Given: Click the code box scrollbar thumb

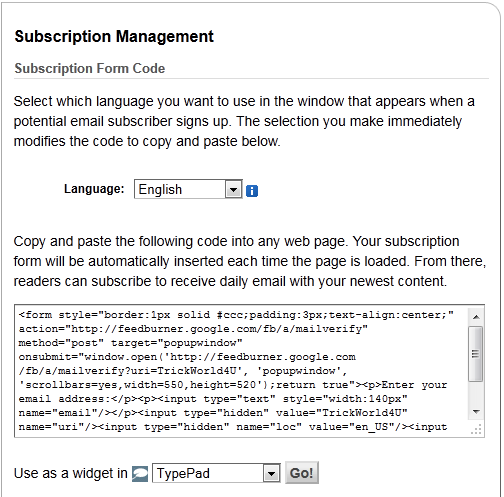Looking at the screenshot, I should tap(476, 354).
